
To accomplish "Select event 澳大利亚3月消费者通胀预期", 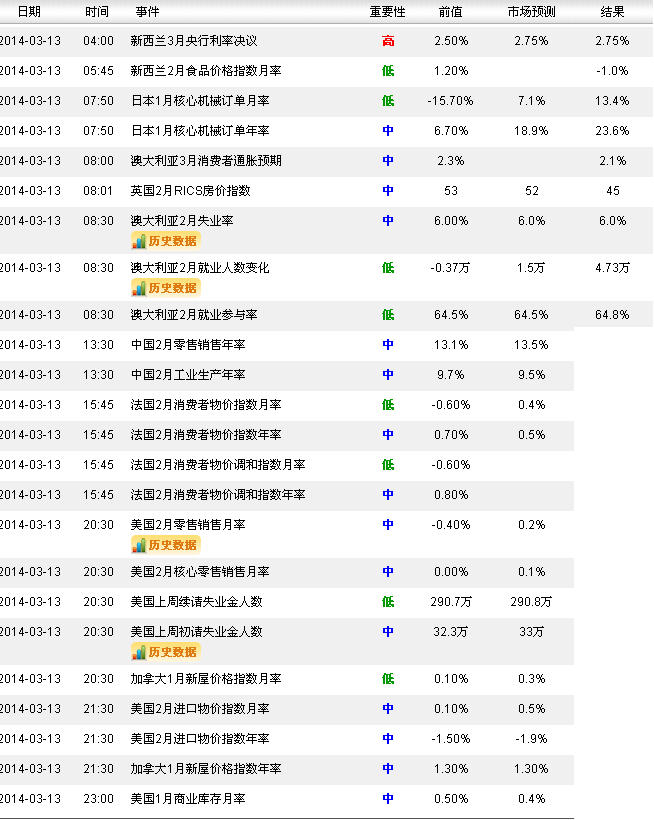I will point(206,161).
